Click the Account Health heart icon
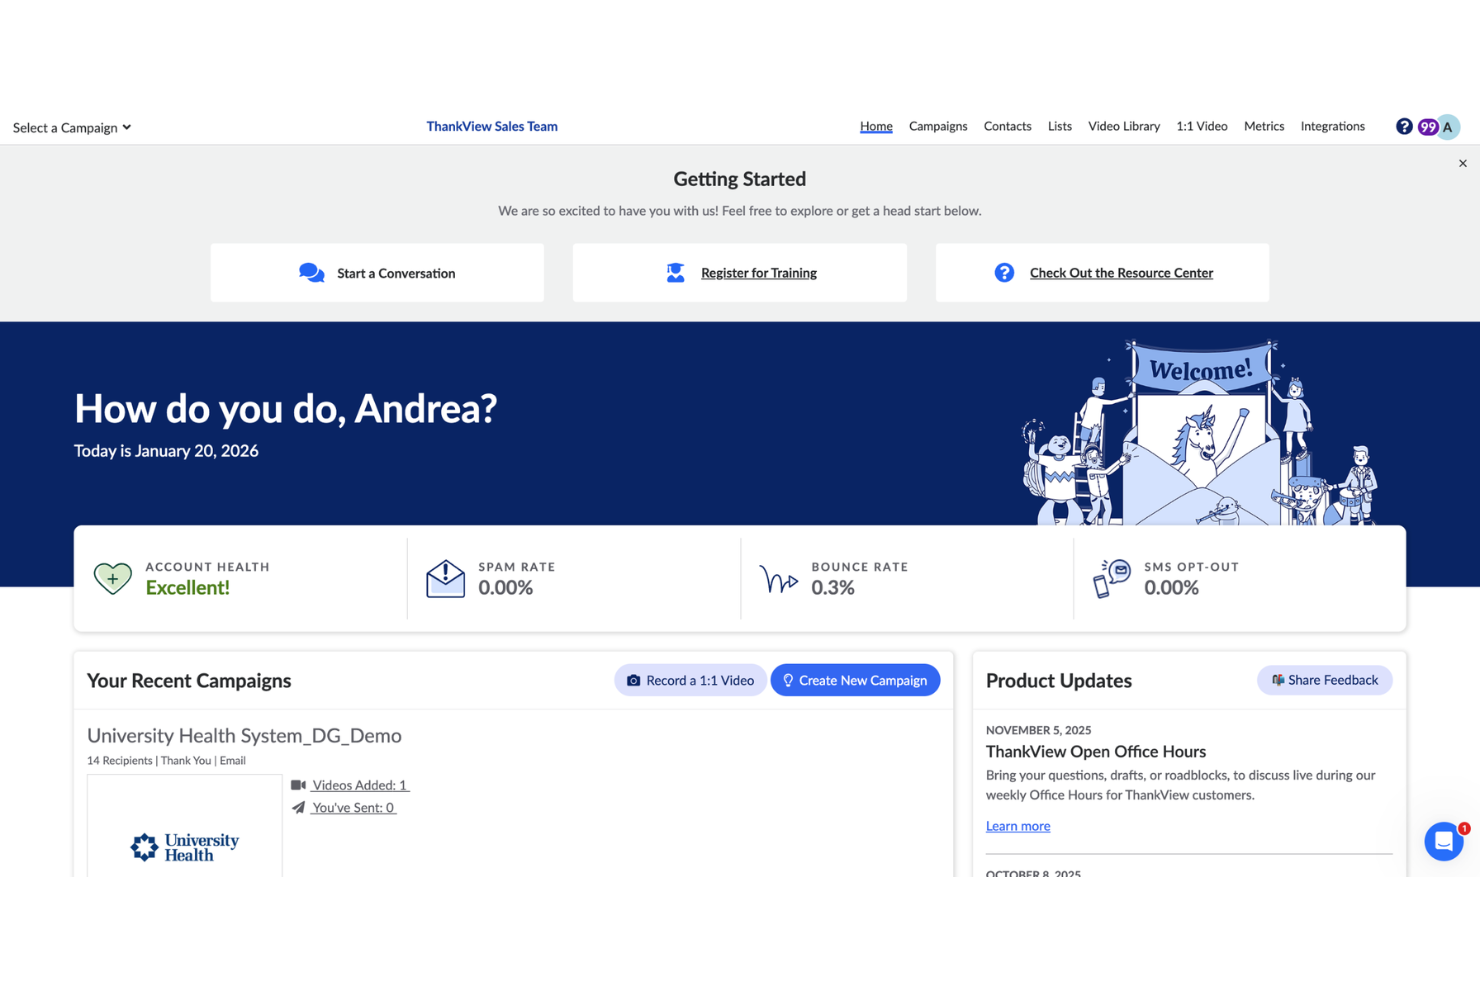This screenshot has height=987, width=1480. [112, 578]
